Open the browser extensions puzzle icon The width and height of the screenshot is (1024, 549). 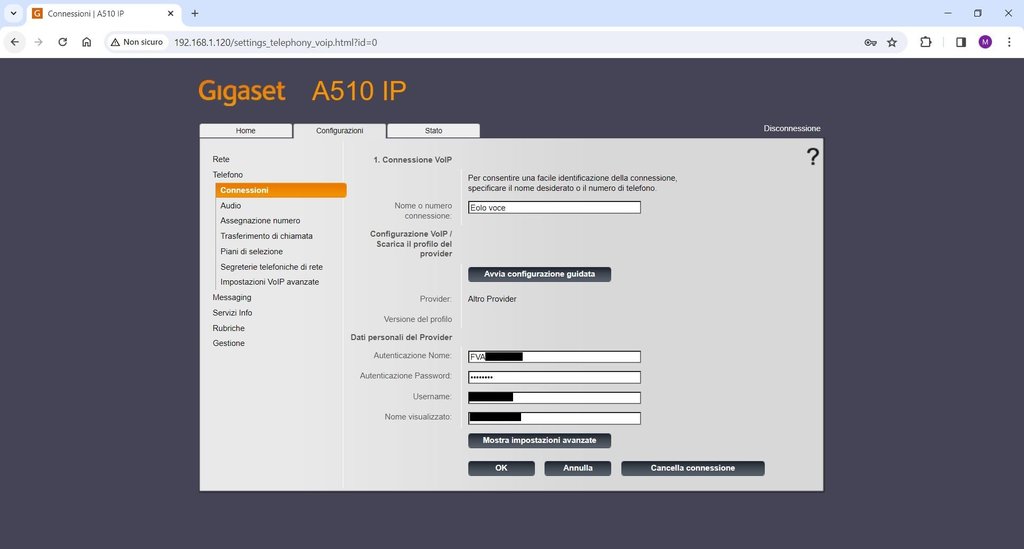(x=926, y=42)
